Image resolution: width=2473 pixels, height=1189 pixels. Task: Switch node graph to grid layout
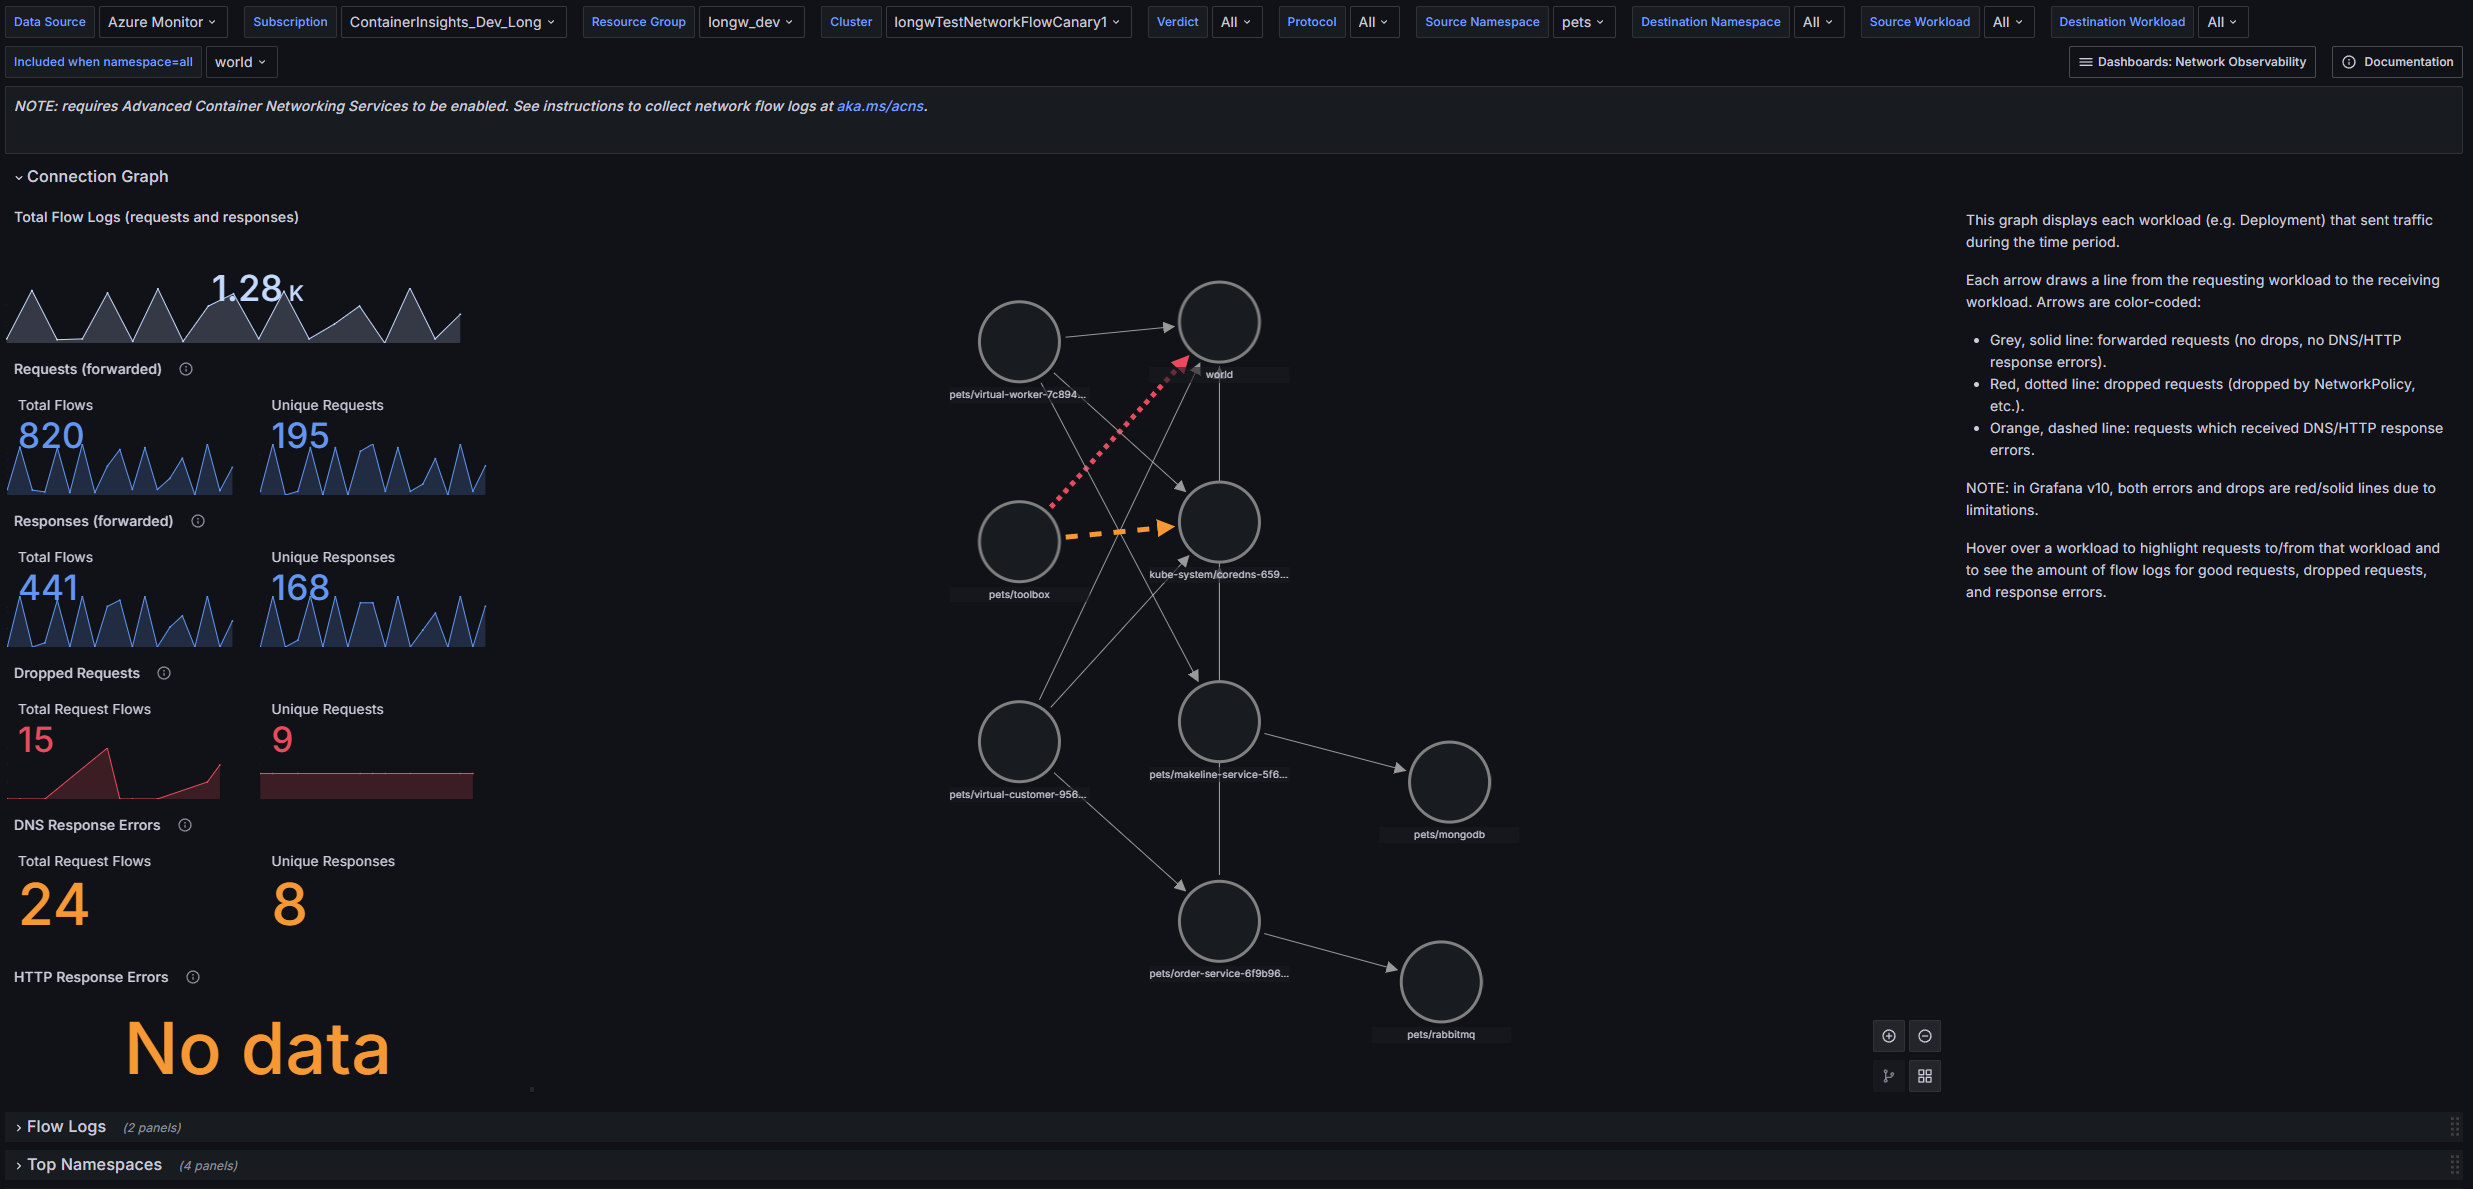[x=1924, y=1076]
